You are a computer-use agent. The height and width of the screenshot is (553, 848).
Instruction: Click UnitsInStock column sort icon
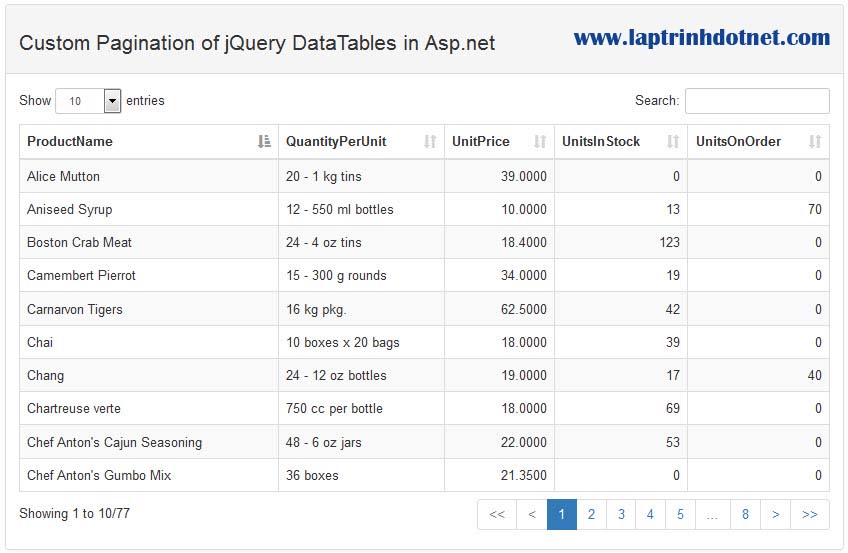pos(673,142)
